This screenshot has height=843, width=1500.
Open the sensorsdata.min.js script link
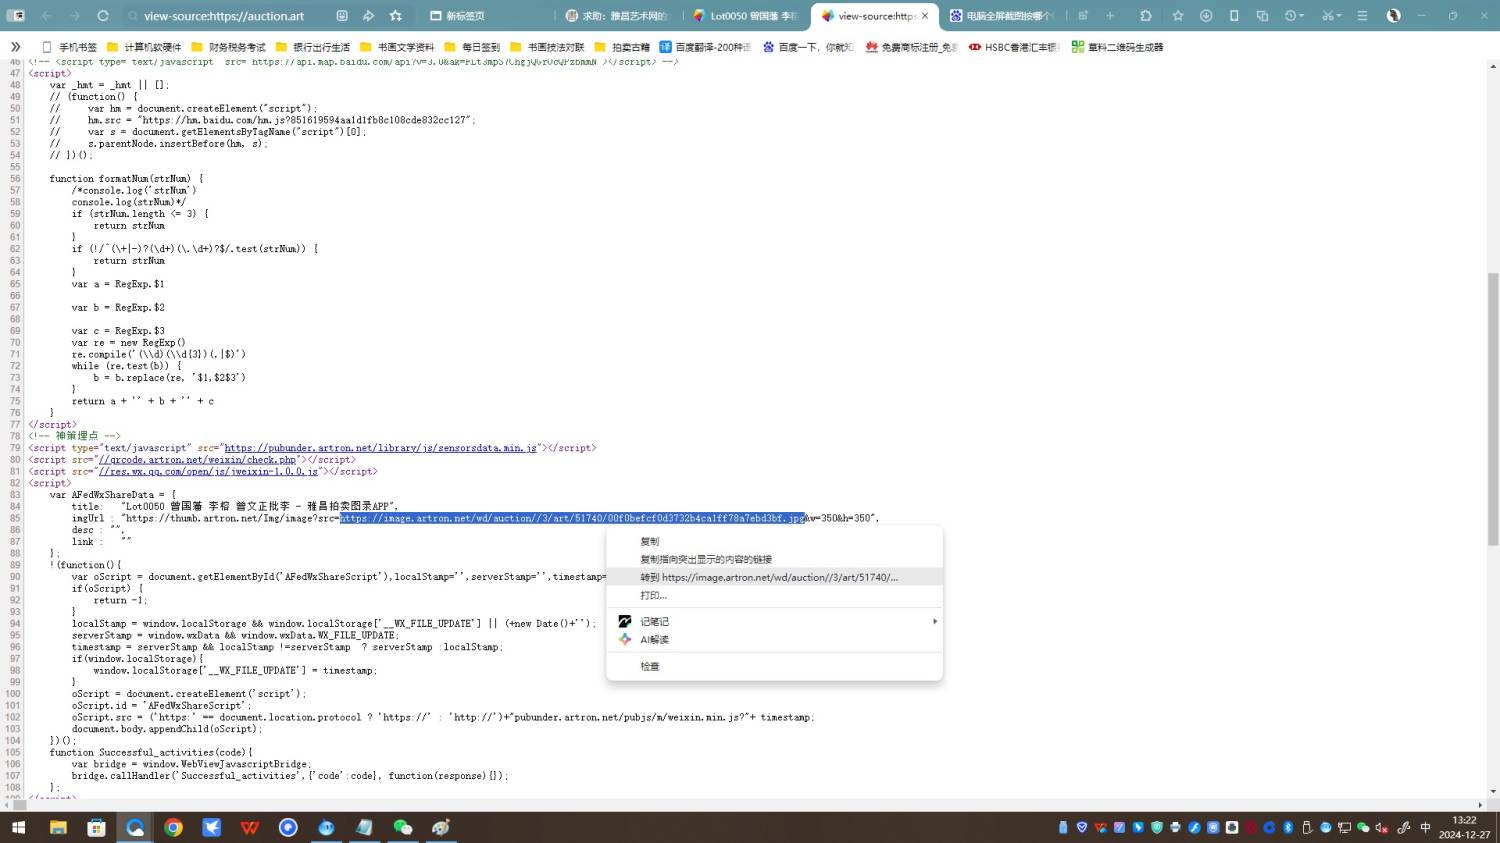(381, 448)
